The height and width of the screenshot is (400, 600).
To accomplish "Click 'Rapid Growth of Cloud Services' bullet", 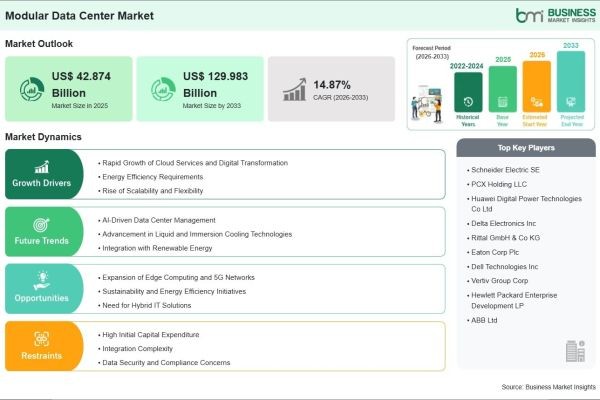I will tap(193, 163).
